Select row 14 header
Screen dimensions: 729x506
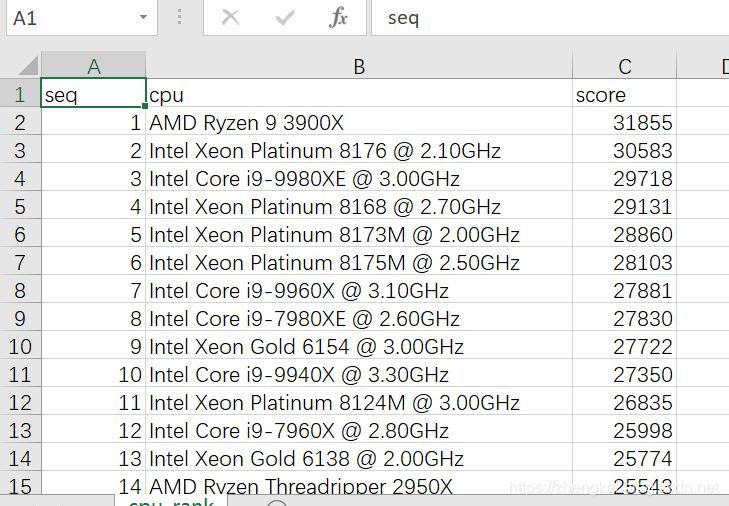tap(20, 457)
